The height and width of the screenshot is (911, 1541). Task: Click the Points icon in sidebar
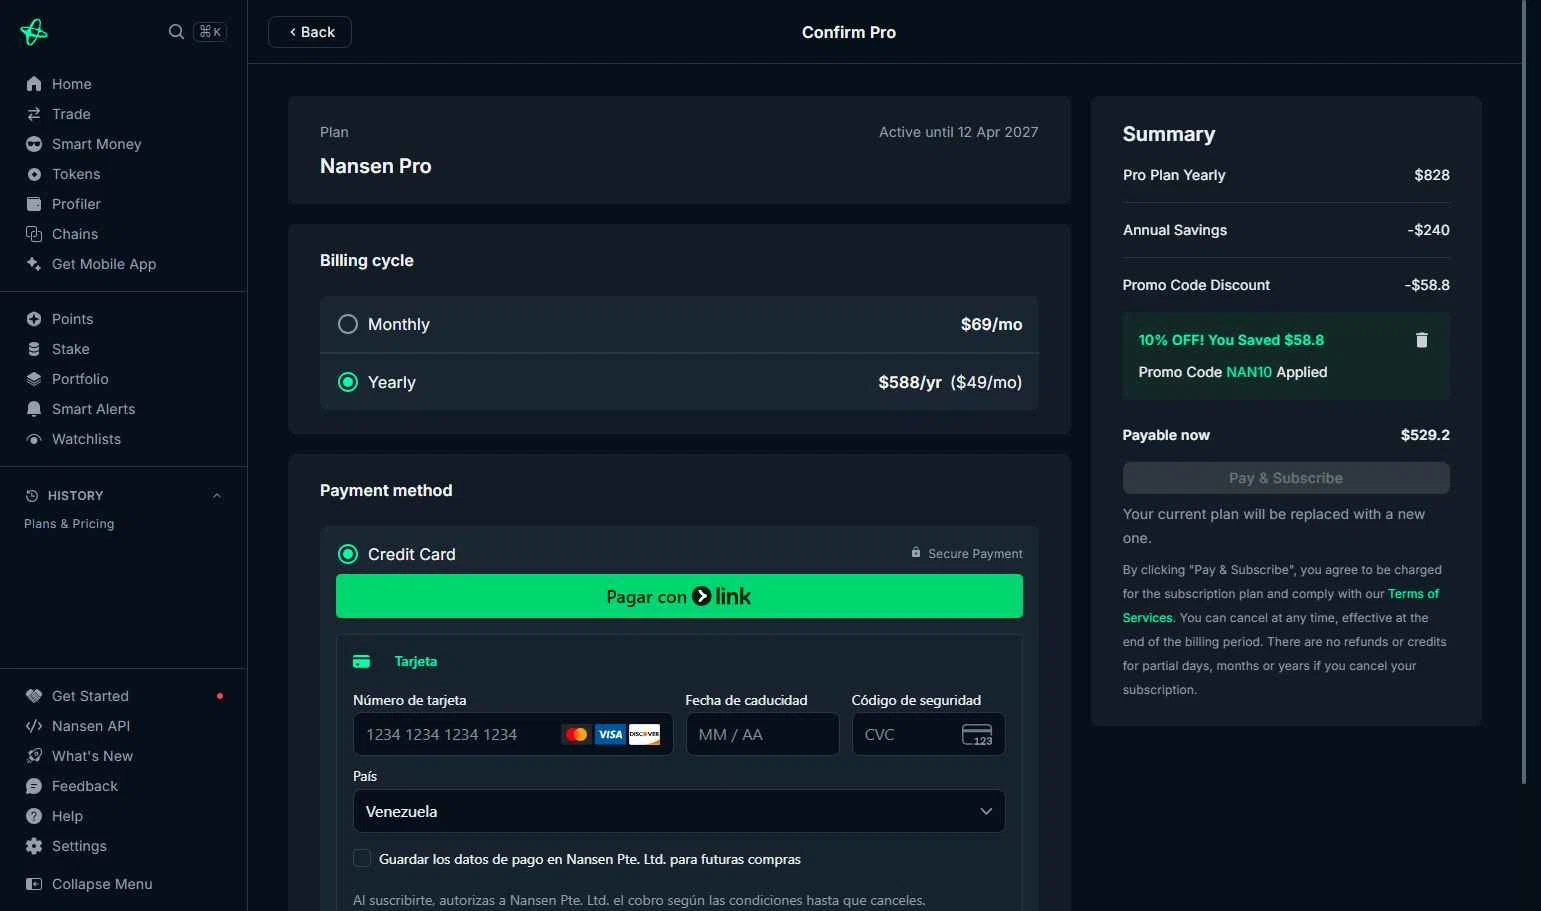34,319
